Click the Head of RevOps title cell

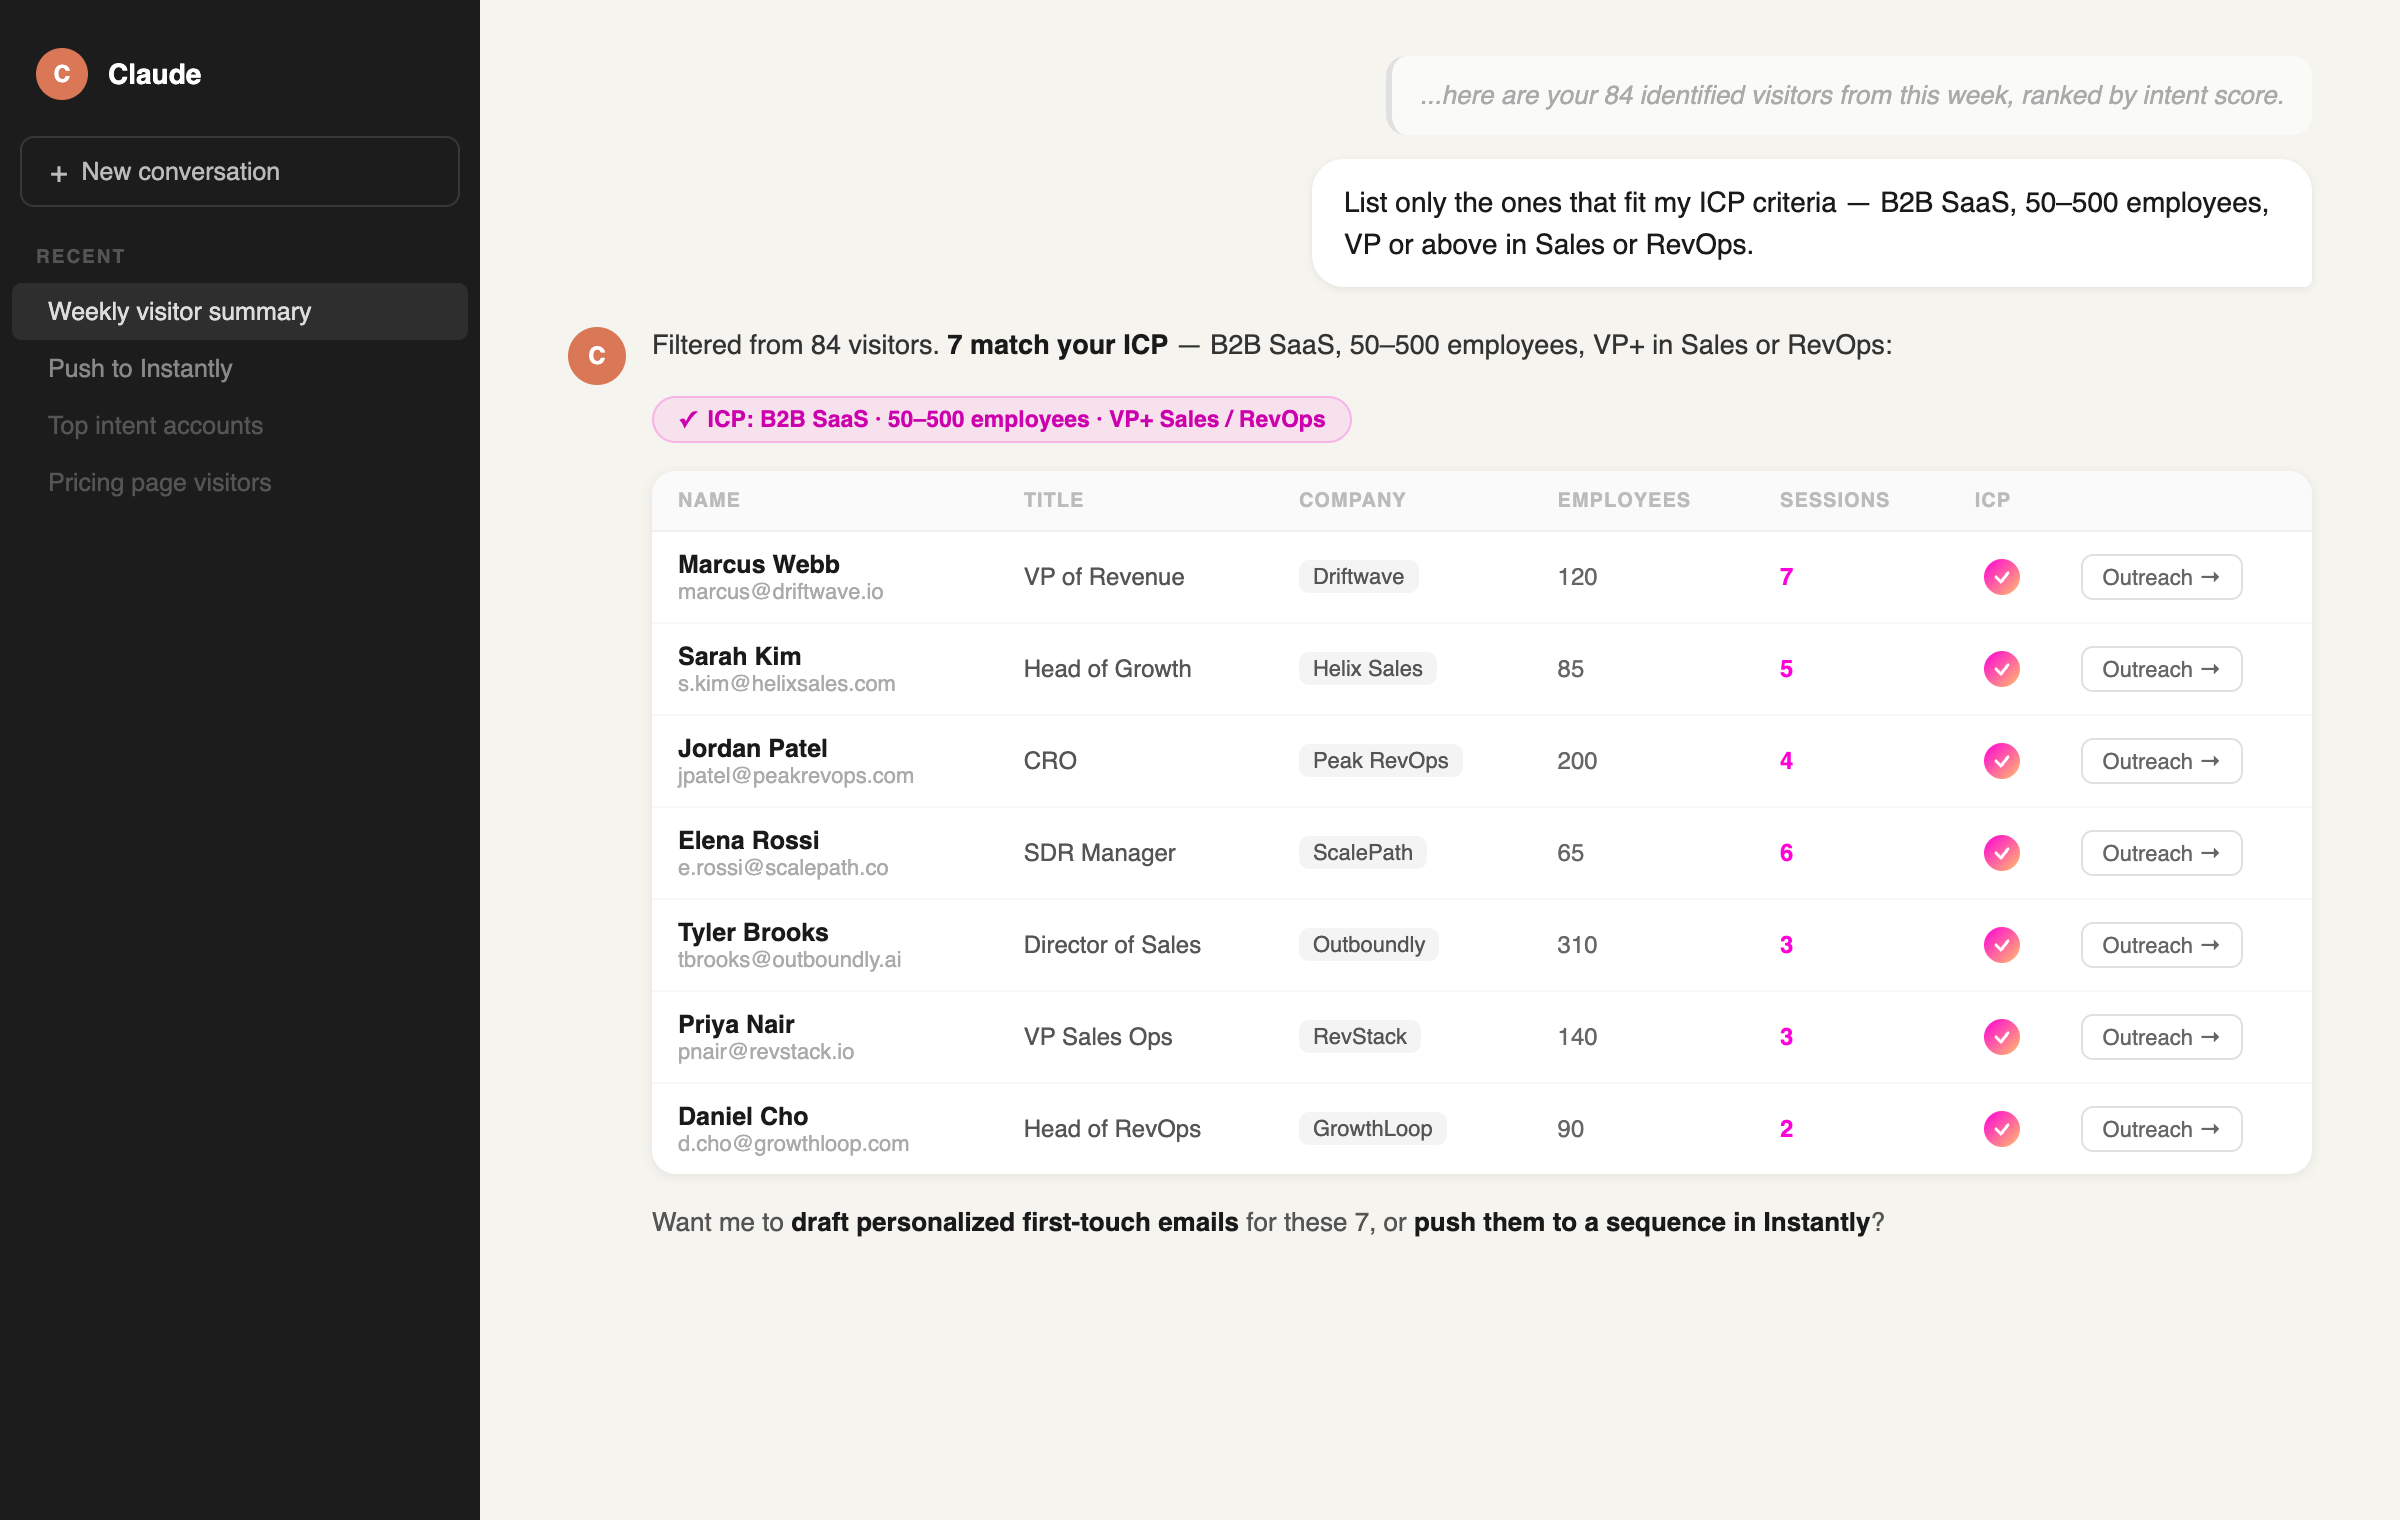pyautogui.click(x=1112, y=1129)
